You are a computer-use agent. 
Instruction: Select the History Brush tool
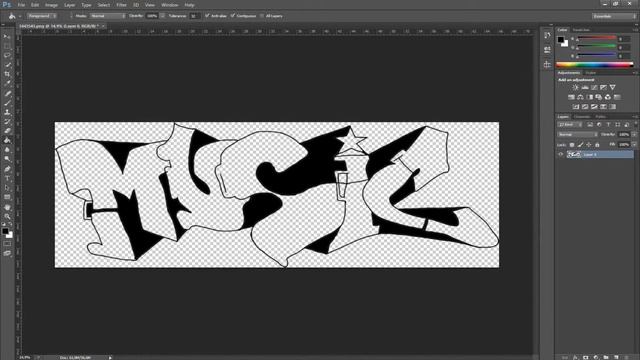[x=7, y=122]
